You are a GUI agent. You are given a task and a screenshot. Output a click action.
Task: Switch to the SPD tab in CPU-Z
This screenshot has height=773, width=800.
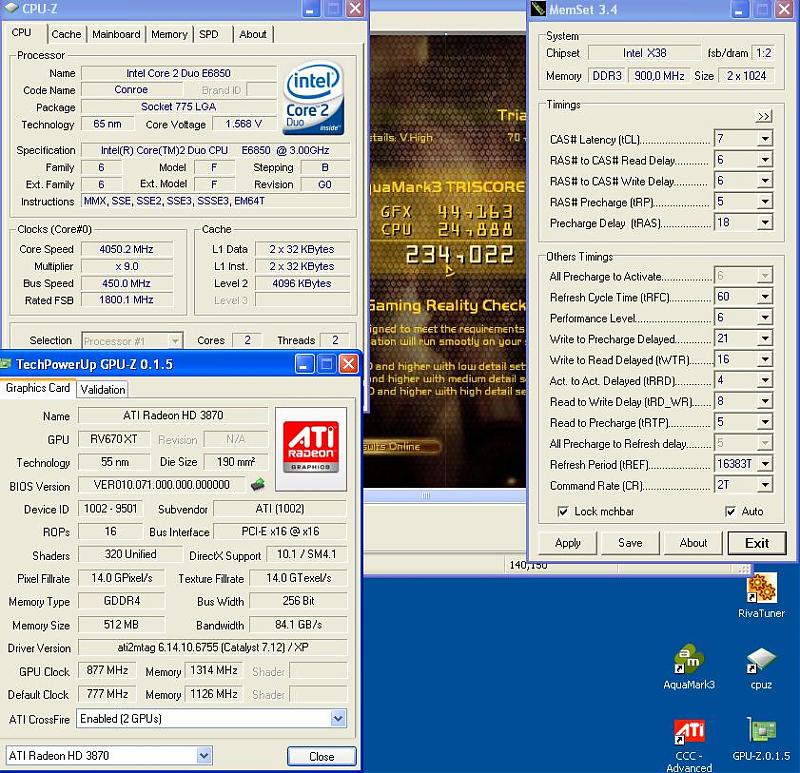pos(209,34)
